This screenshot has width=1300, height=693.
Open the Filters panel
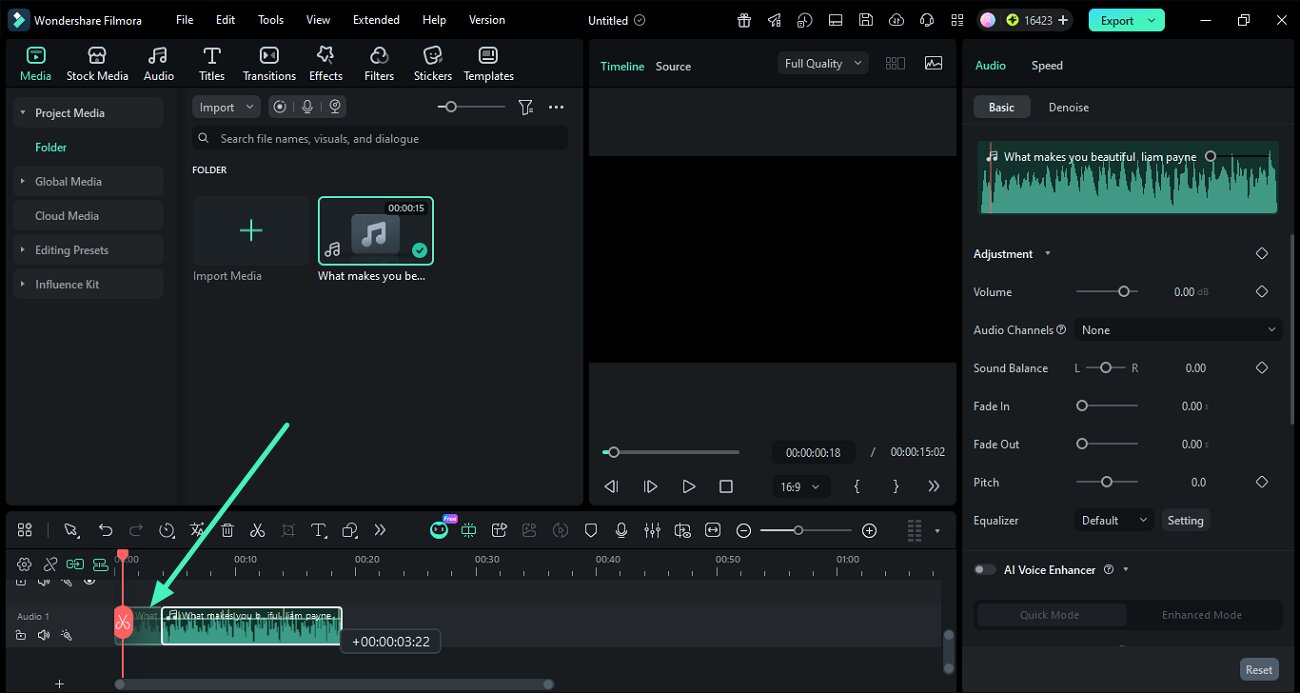tap(379, 64)
